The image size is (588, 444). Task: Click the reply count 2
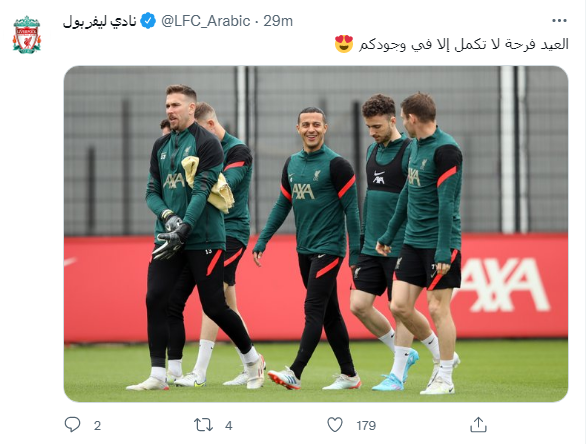97,426
